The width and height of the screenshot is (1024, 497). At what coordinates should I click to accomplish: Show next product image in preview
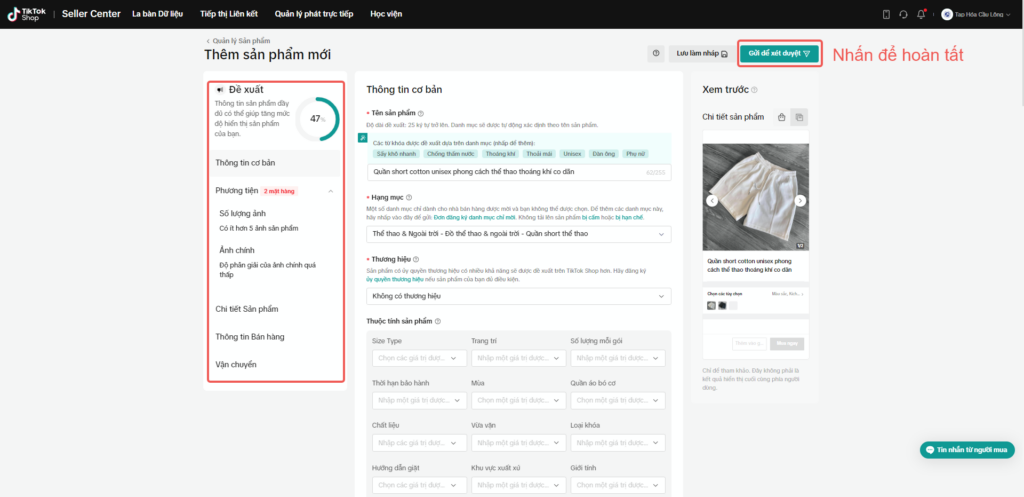click(x=800, y=200)
